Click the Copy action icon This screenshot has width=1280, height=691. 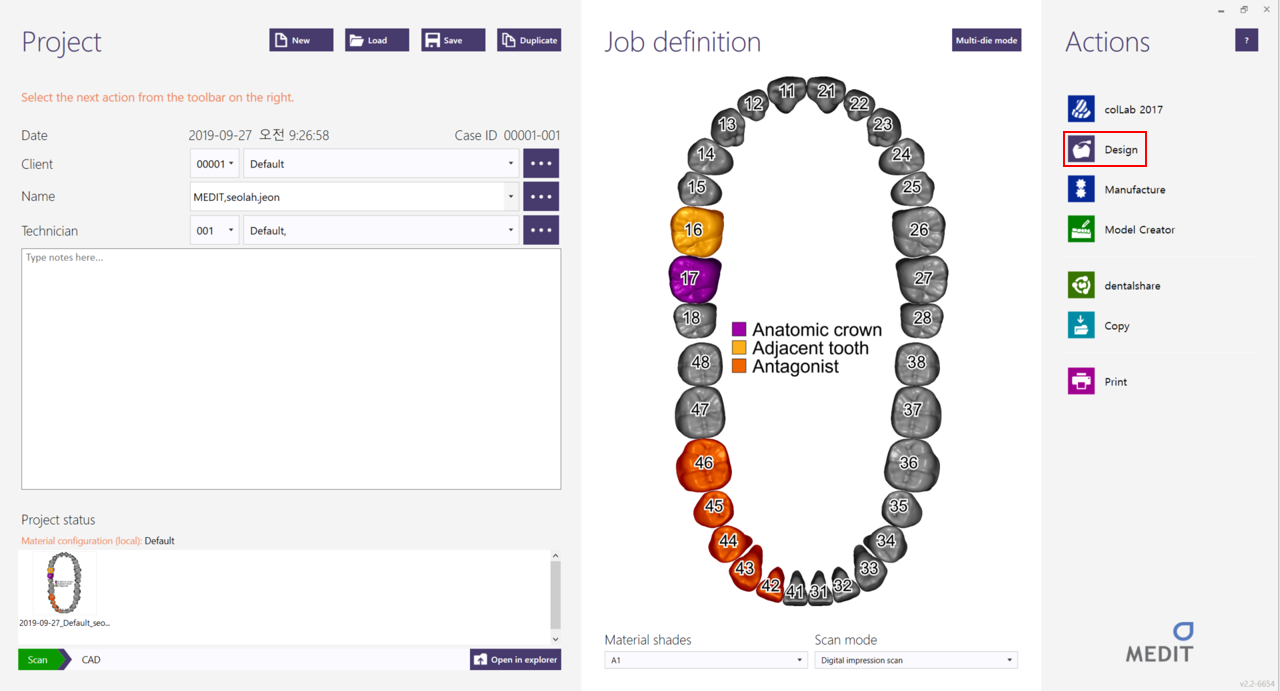pos(1081,325)
